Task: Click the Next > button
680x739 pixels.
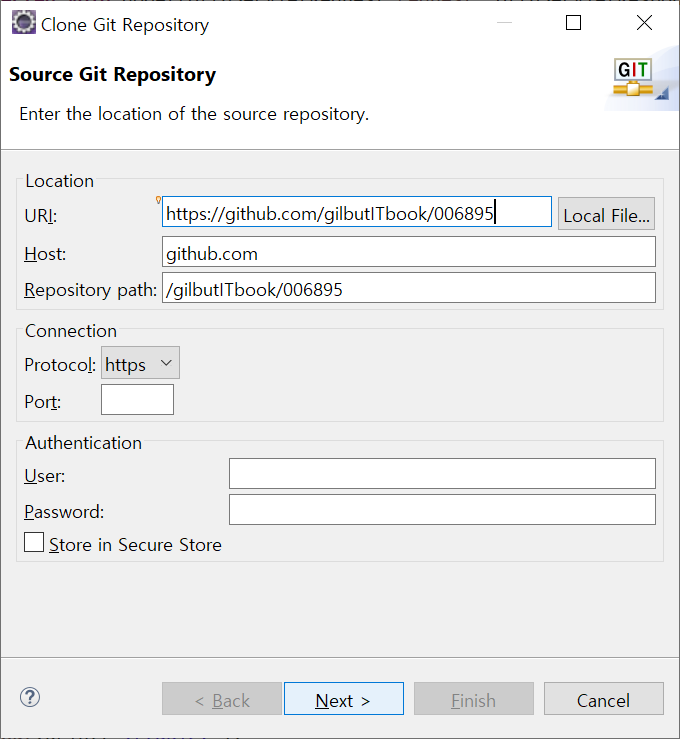Action: pyautogui.click(x=344, y=698)
